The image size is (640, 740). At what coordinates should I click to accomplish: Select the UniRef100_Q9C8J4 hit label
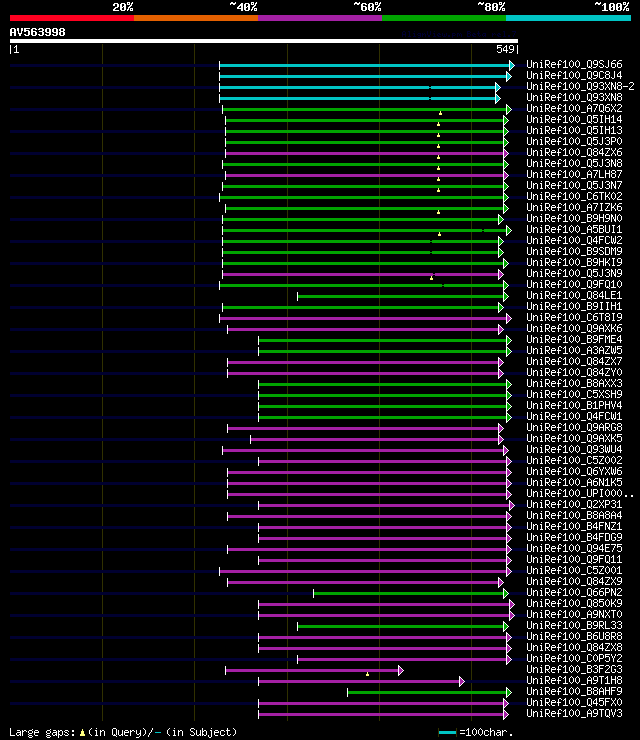(x=574, y=76)
